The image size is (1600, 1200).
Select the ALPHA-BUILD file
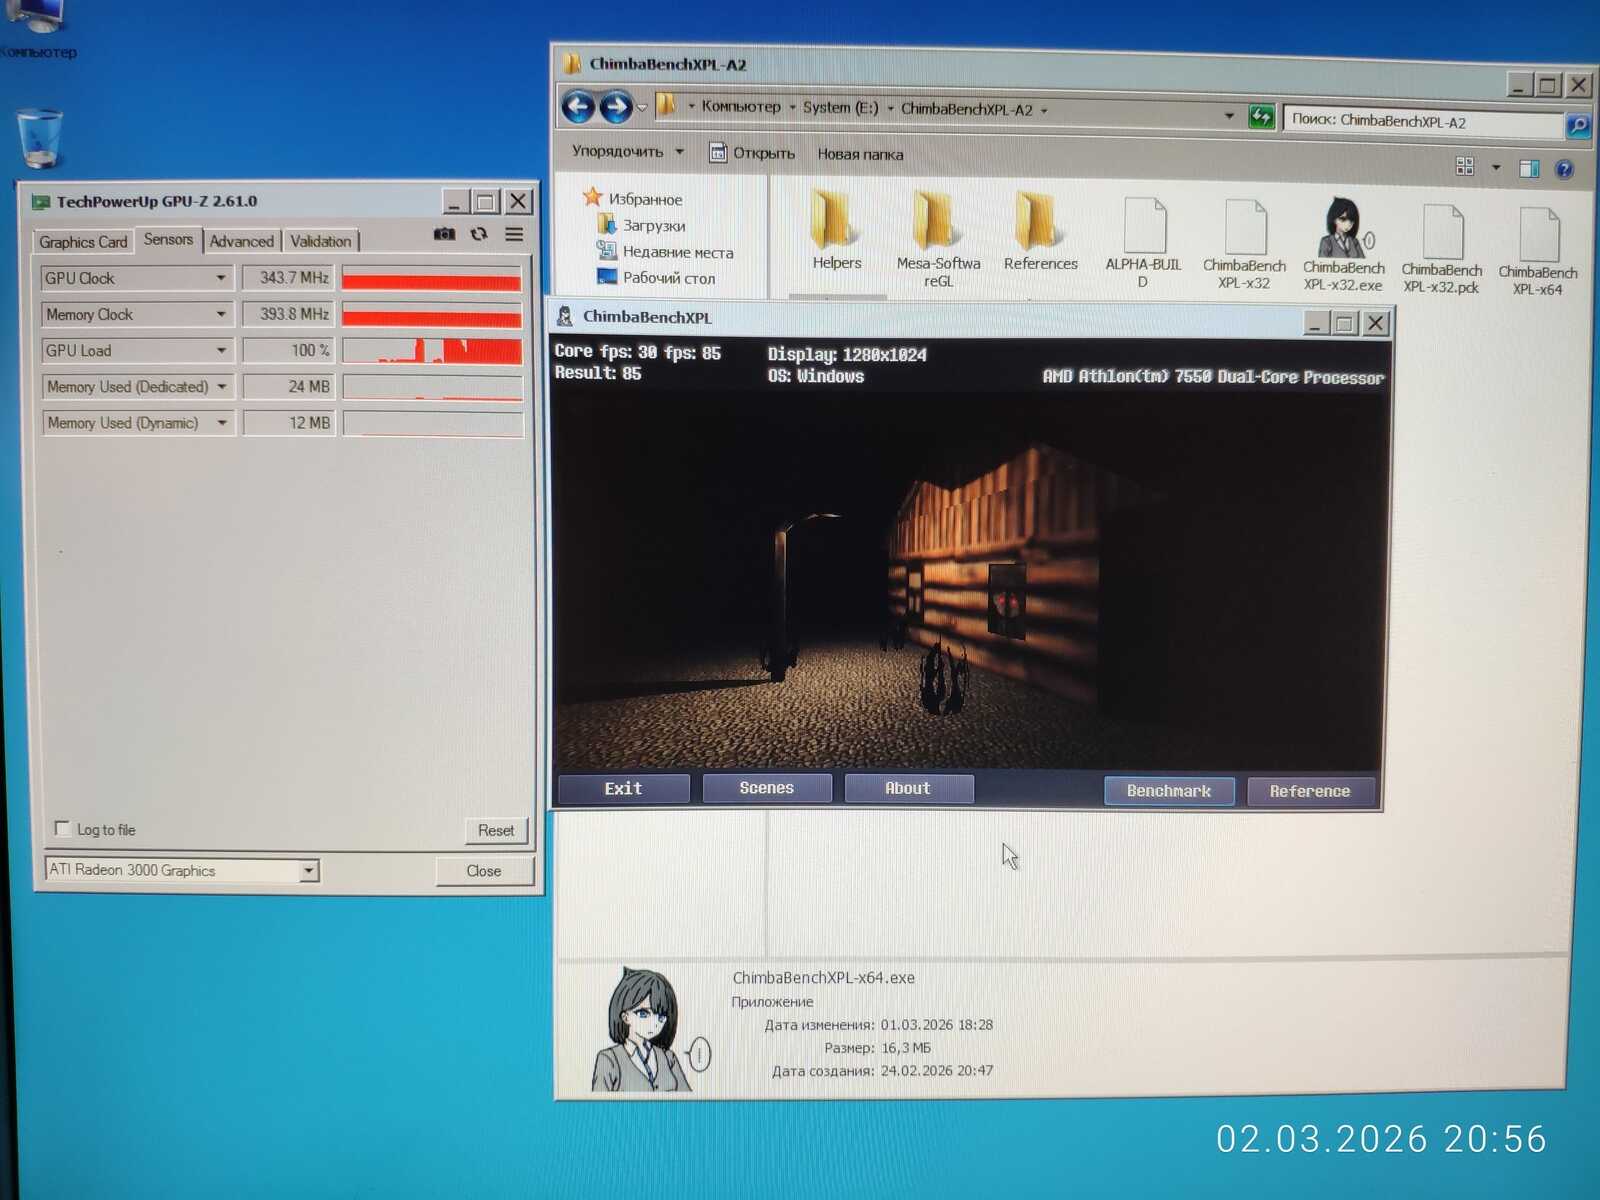tap(1143, 243)
